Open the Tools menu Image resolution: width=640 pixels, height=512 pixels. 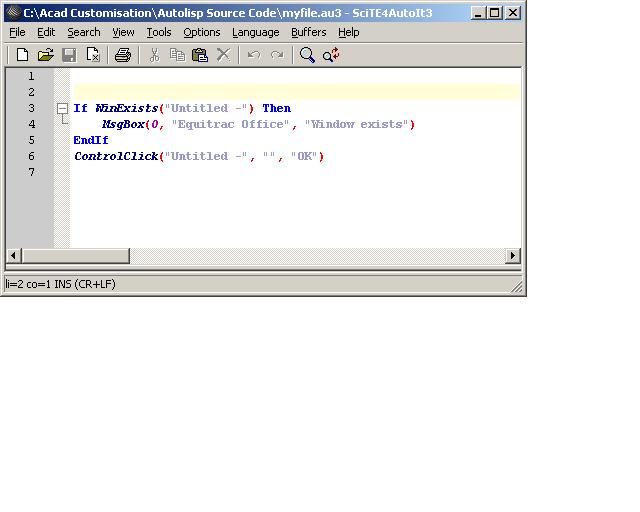click(x=159, y=32)
